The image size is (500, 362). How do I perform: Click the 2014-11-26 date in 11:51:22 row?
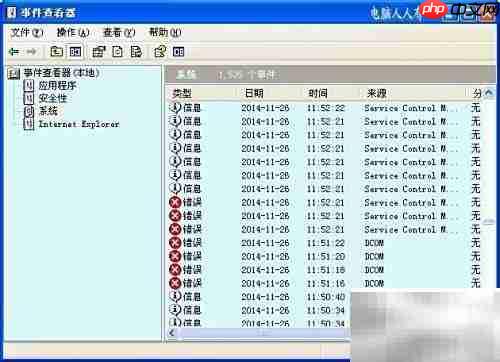pyautogui.click(x=265, y=243)
